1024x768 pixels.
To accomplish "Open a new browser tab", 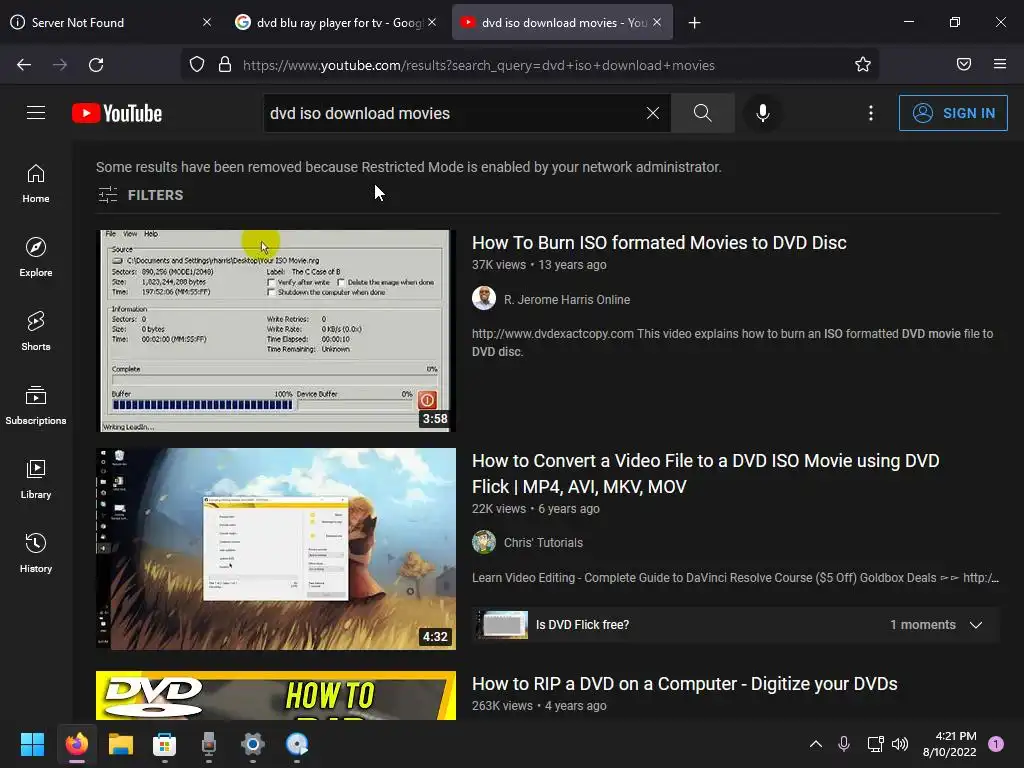I will pyautogui.click(x=695, y=23).
